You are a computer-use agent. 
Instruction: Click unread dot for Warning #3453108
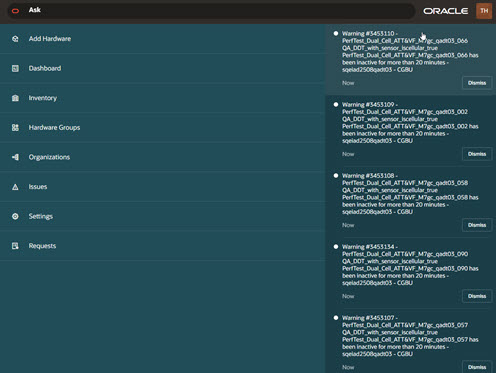(336, 176)
